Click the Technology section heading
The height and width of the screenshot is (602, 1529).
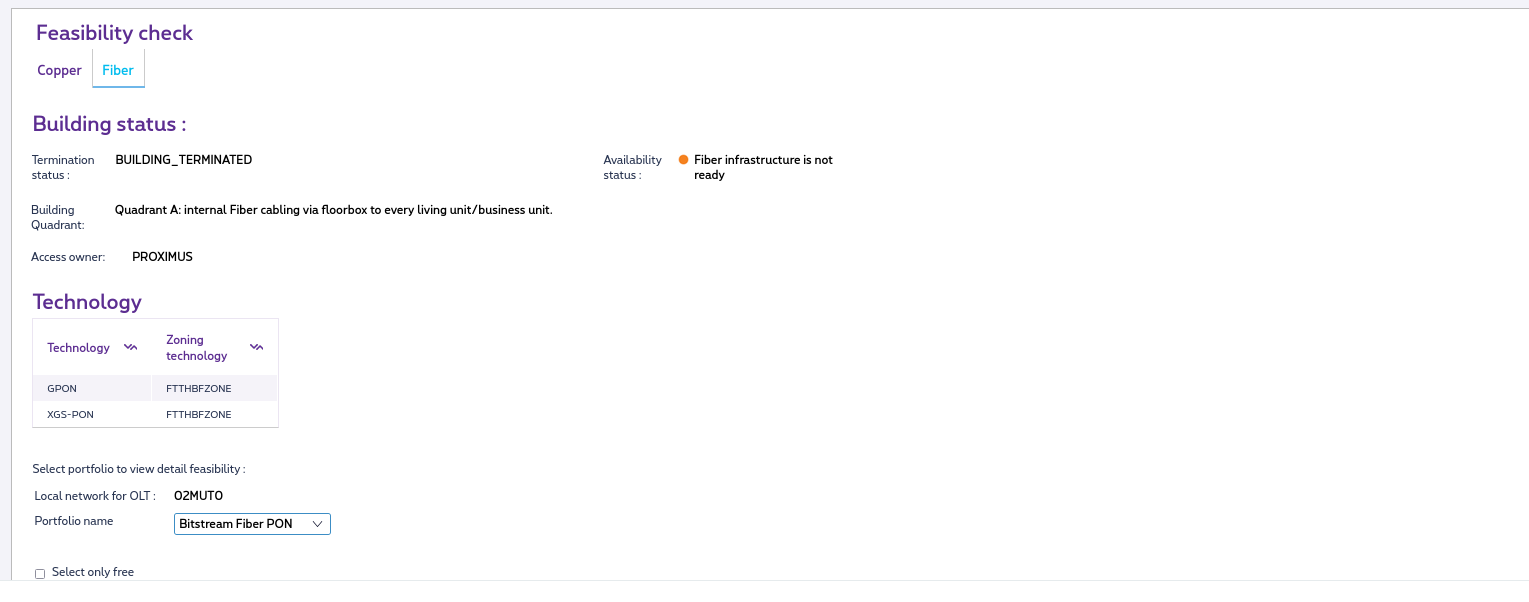87,302
